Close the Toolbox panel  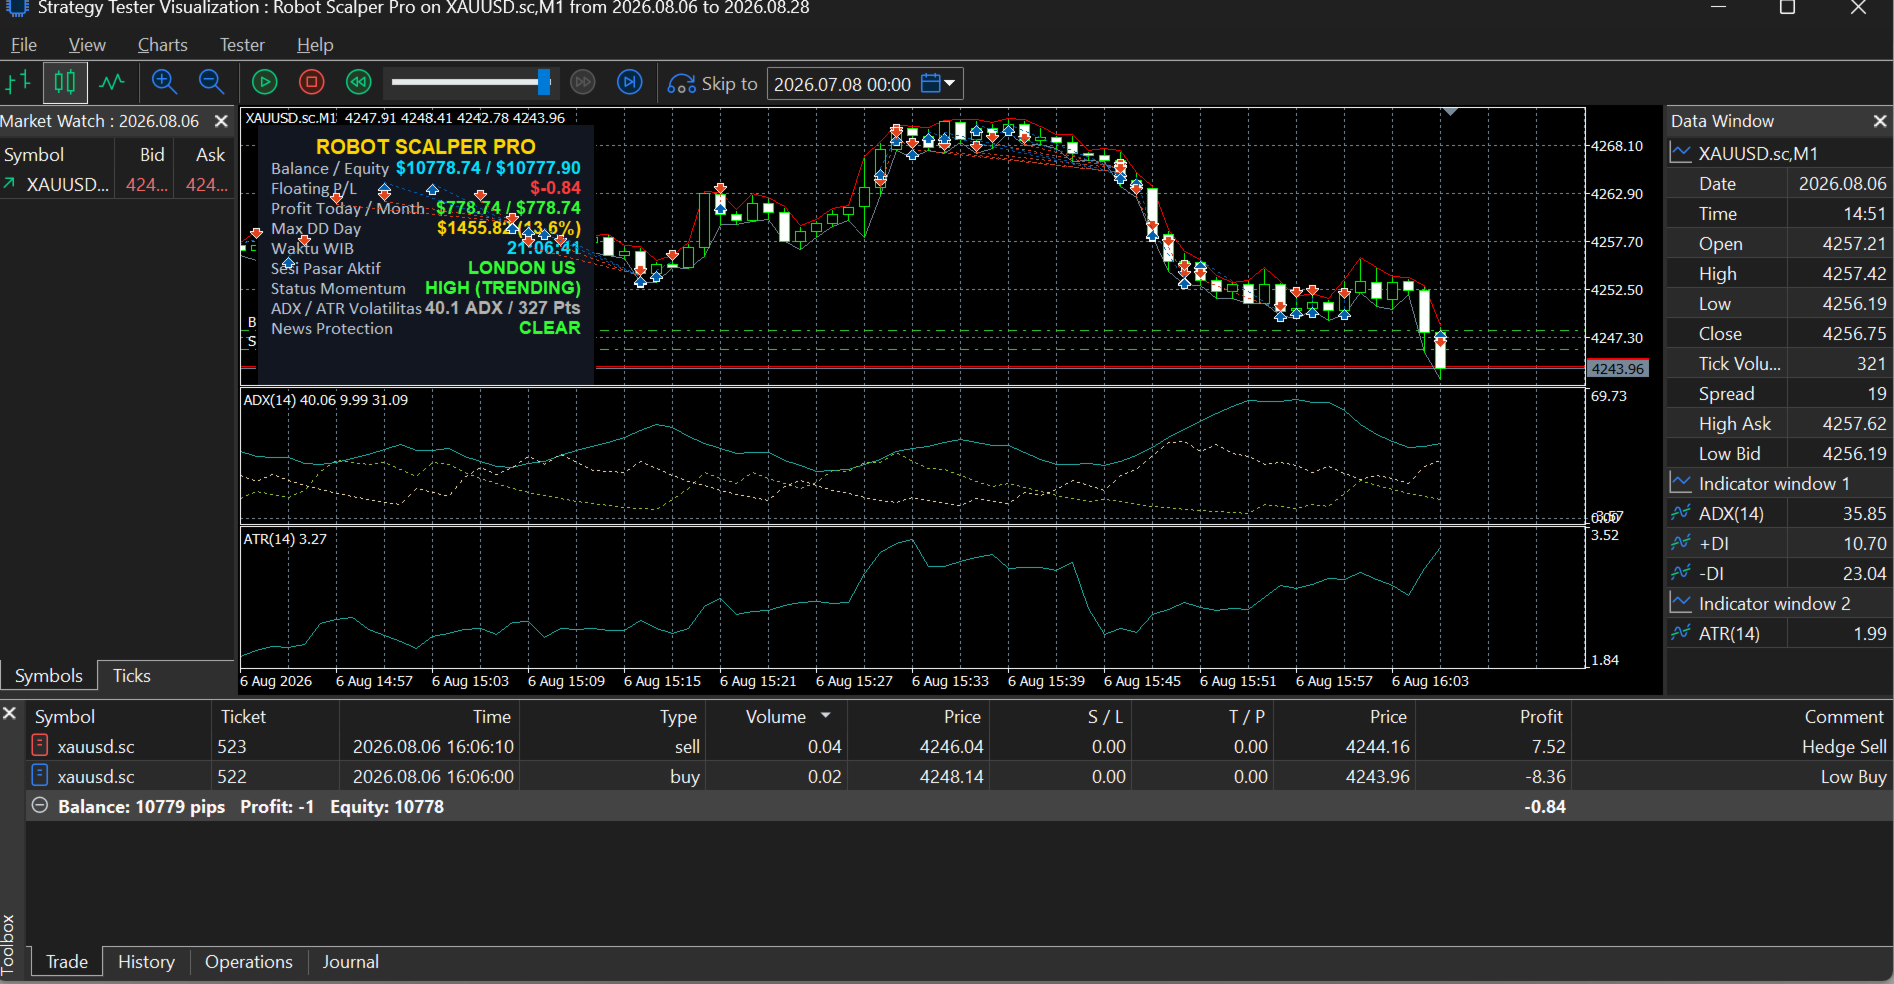coord(10,713)
